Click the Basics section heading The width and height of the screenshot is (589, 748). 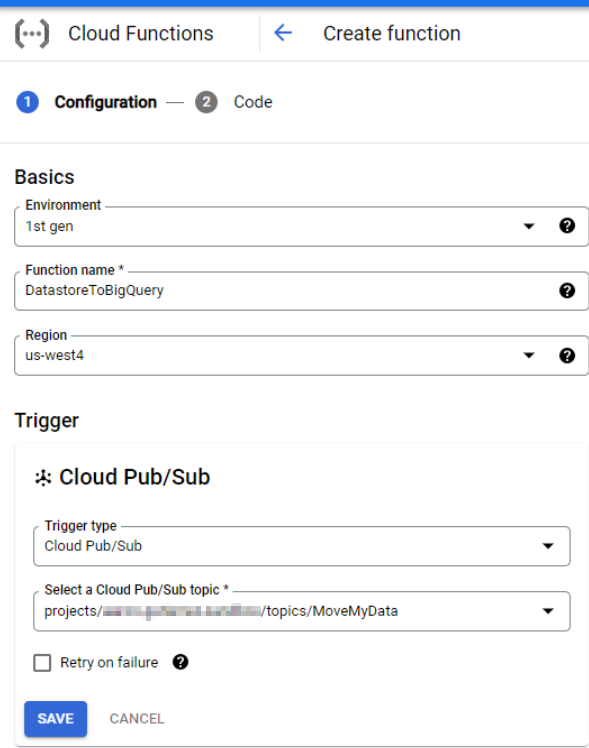[x=44, y=177]
